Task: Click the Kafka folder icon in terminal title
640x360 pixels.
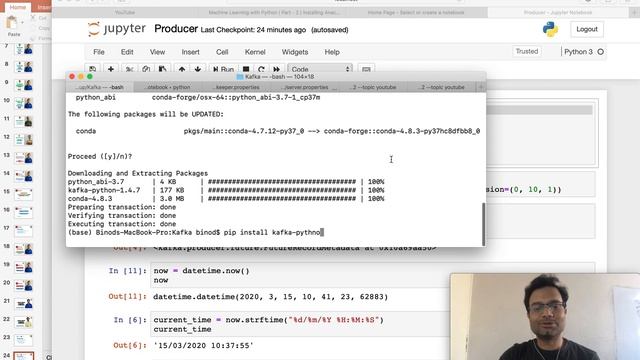Action: 240,77
